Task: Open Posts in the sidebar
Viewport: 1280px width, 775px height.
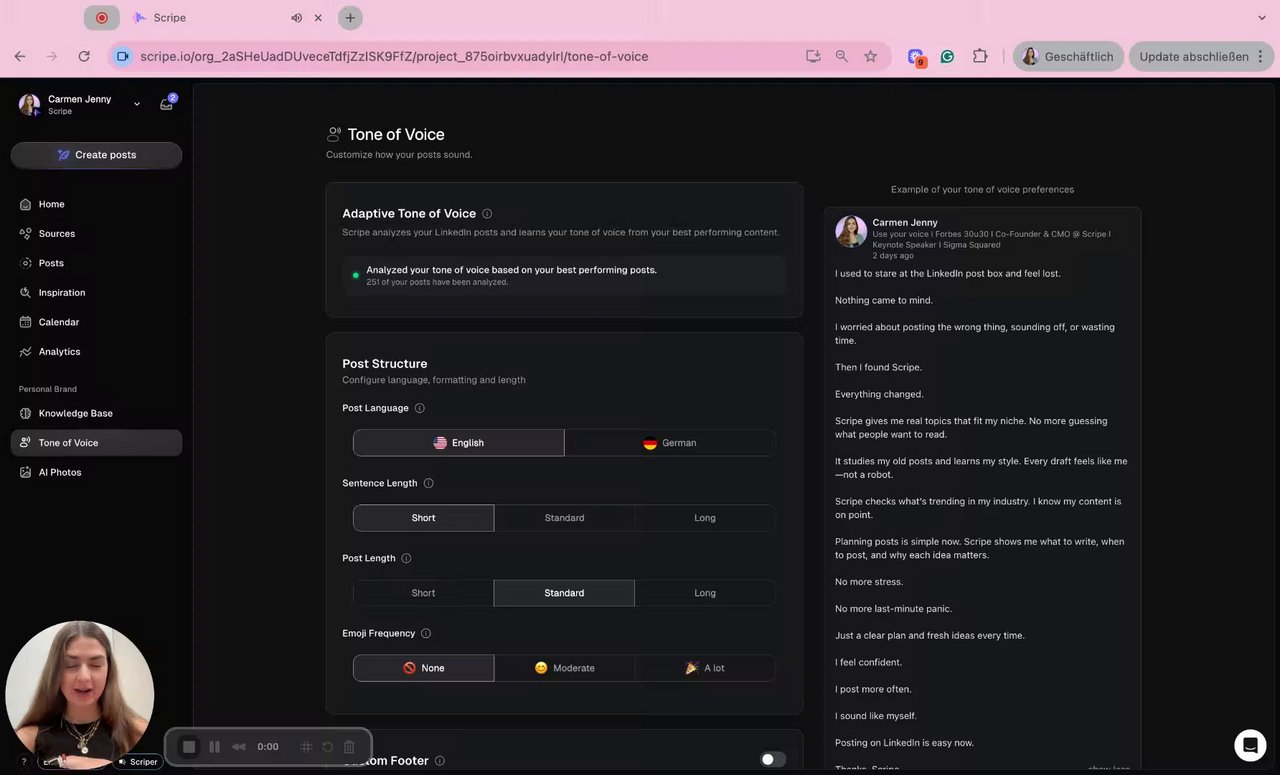Action: click(96, 263)
